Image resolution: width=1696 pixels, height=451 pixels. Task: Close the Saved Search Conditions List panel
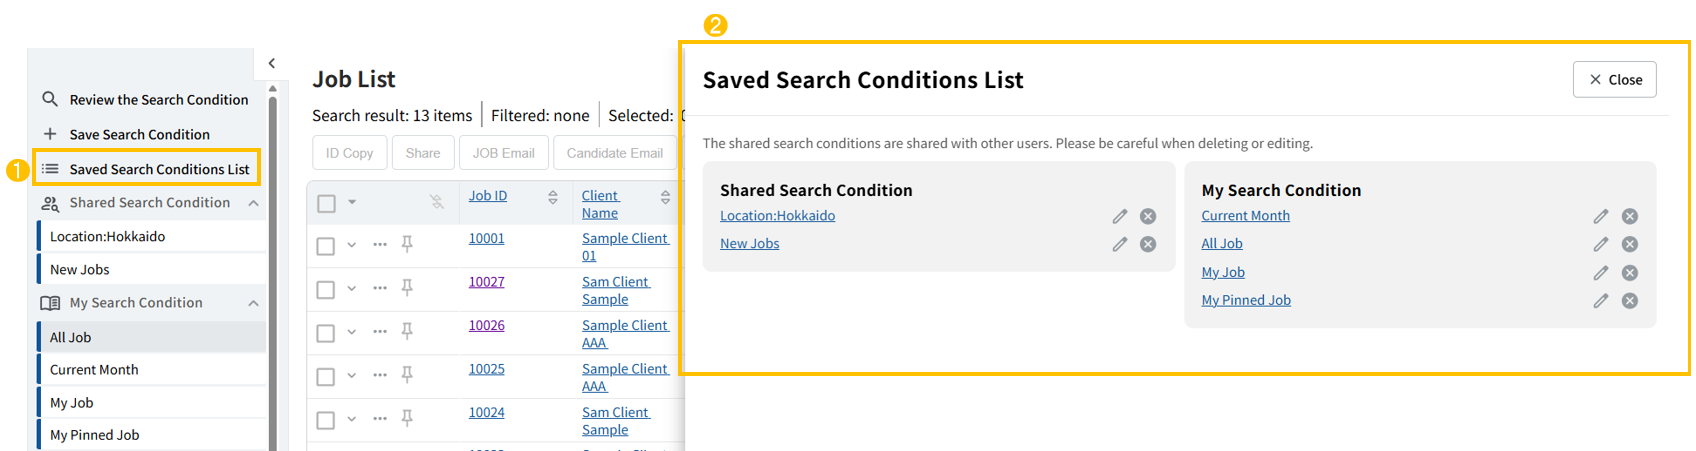click(1614, 80)
